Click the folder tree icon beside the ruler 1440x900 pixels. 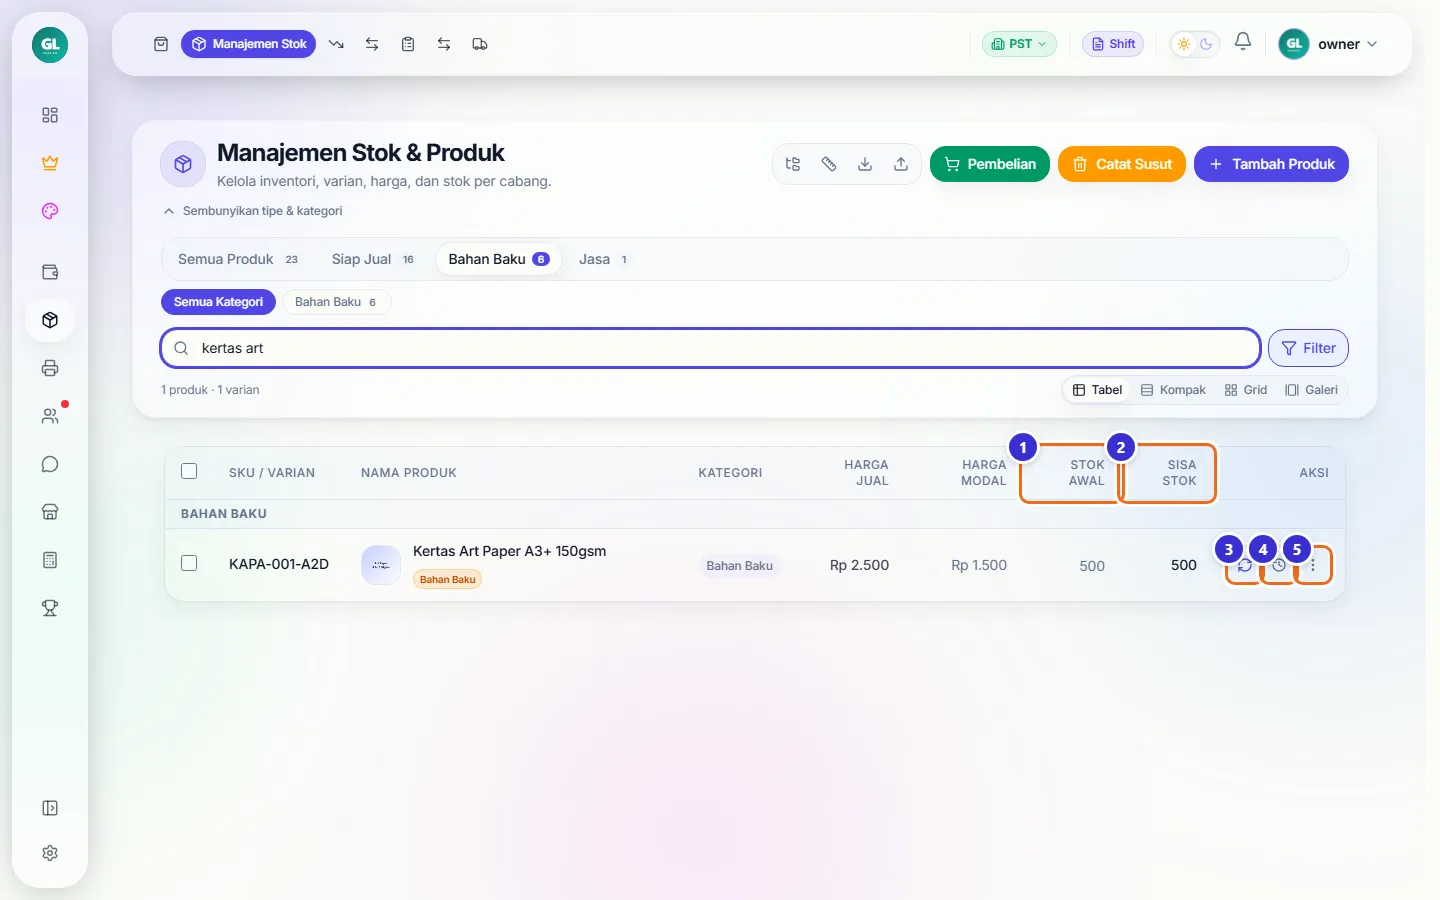(793, 164)
